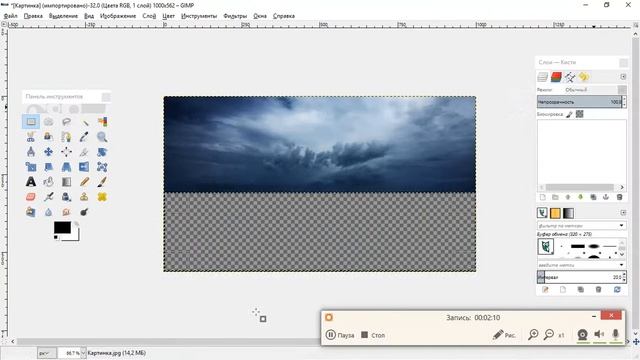This screenshot has height=360, width=640.
Task: Toggle webcam in the recorder bar
Action: click(x=582, y=335)
